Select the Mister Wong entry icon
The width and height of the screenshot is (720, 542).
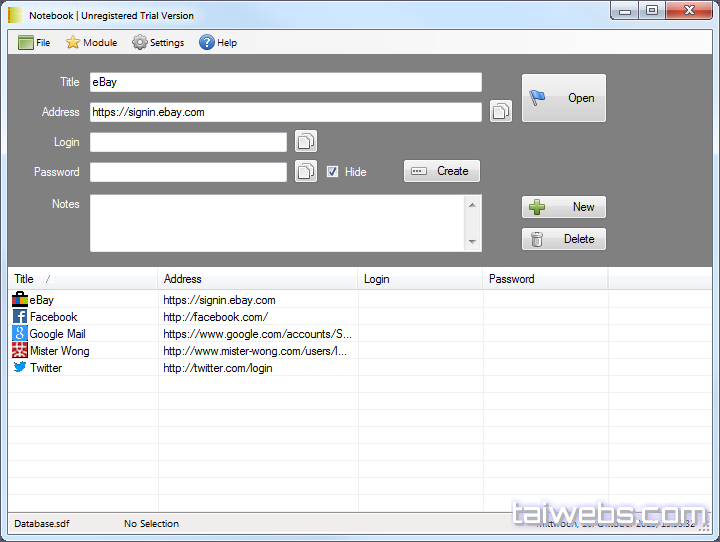20,350
